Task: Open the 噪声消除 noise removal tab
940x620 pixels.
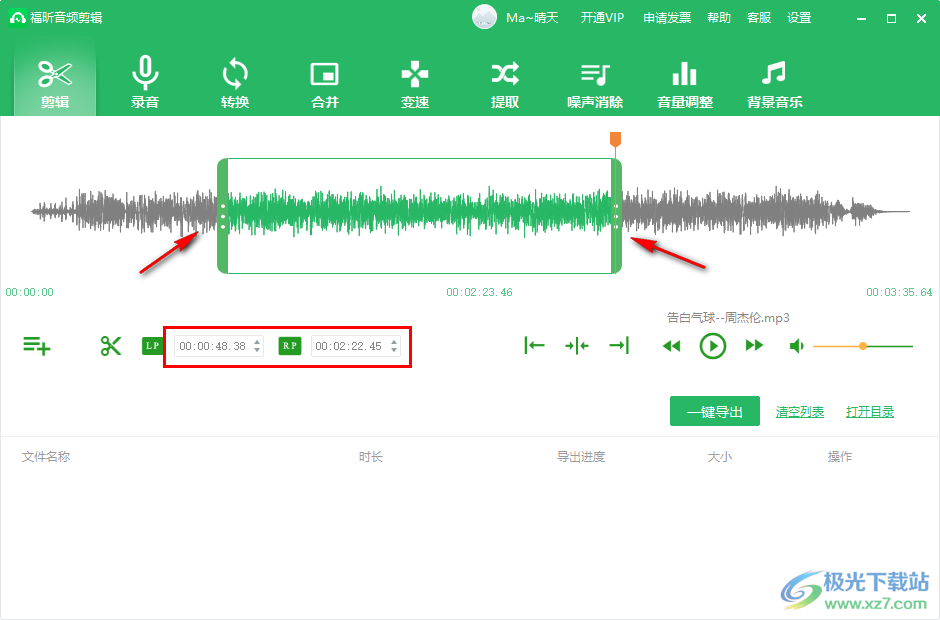Action: tap(595, 83)
